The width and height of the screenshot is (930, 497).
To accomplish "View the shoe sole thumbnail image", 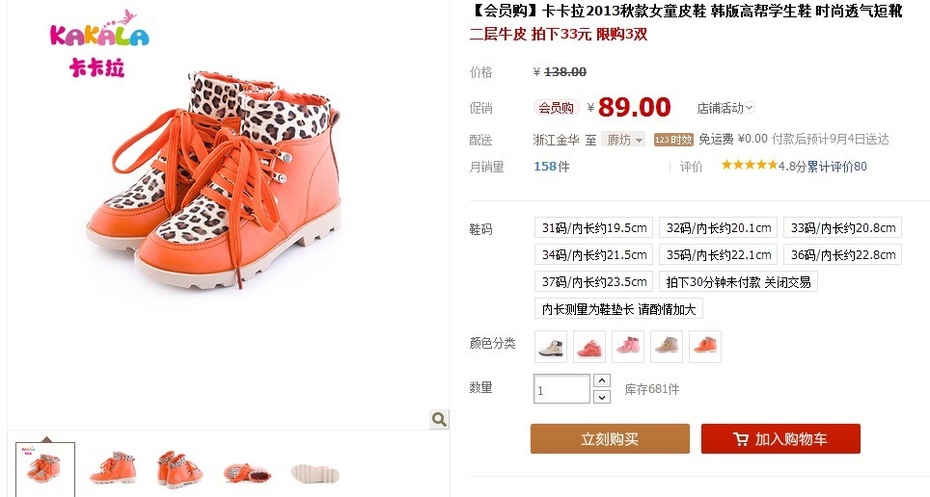I will [315, 473].
